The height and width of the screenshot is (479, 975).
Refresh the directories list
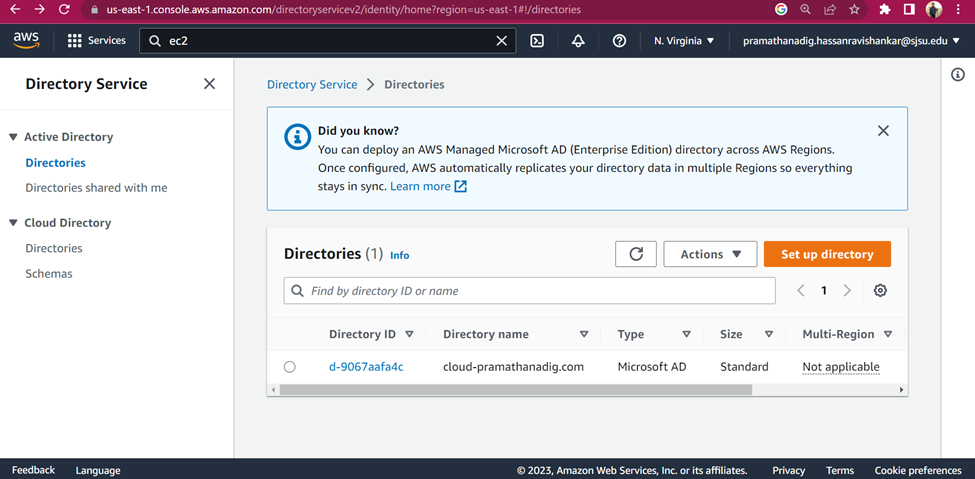(635, 254)
